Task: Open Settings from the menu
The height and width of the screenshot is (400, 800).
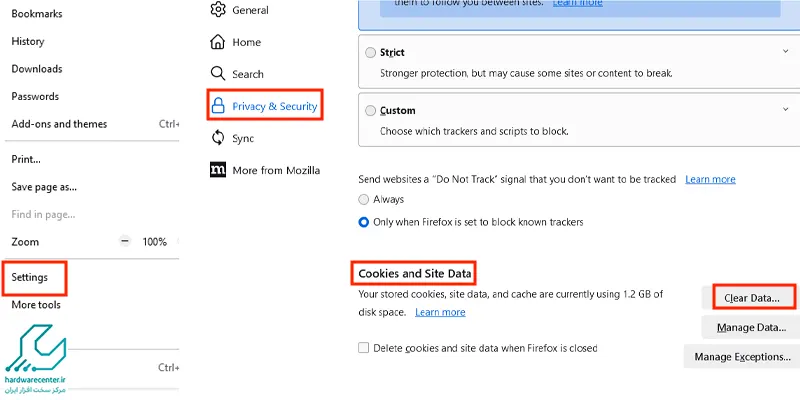Action: tap(30, 277)
